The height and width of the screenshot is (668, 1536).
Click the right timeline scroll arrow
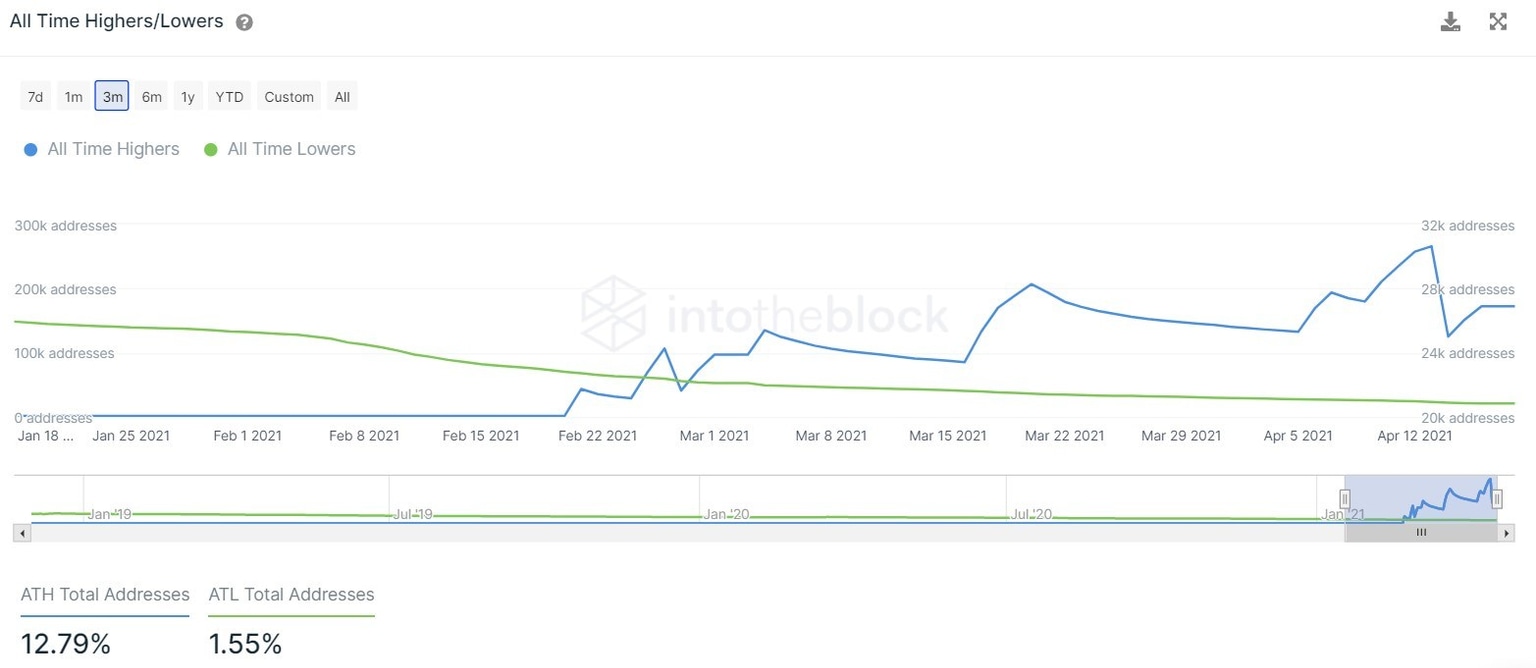coord(1506,533)
